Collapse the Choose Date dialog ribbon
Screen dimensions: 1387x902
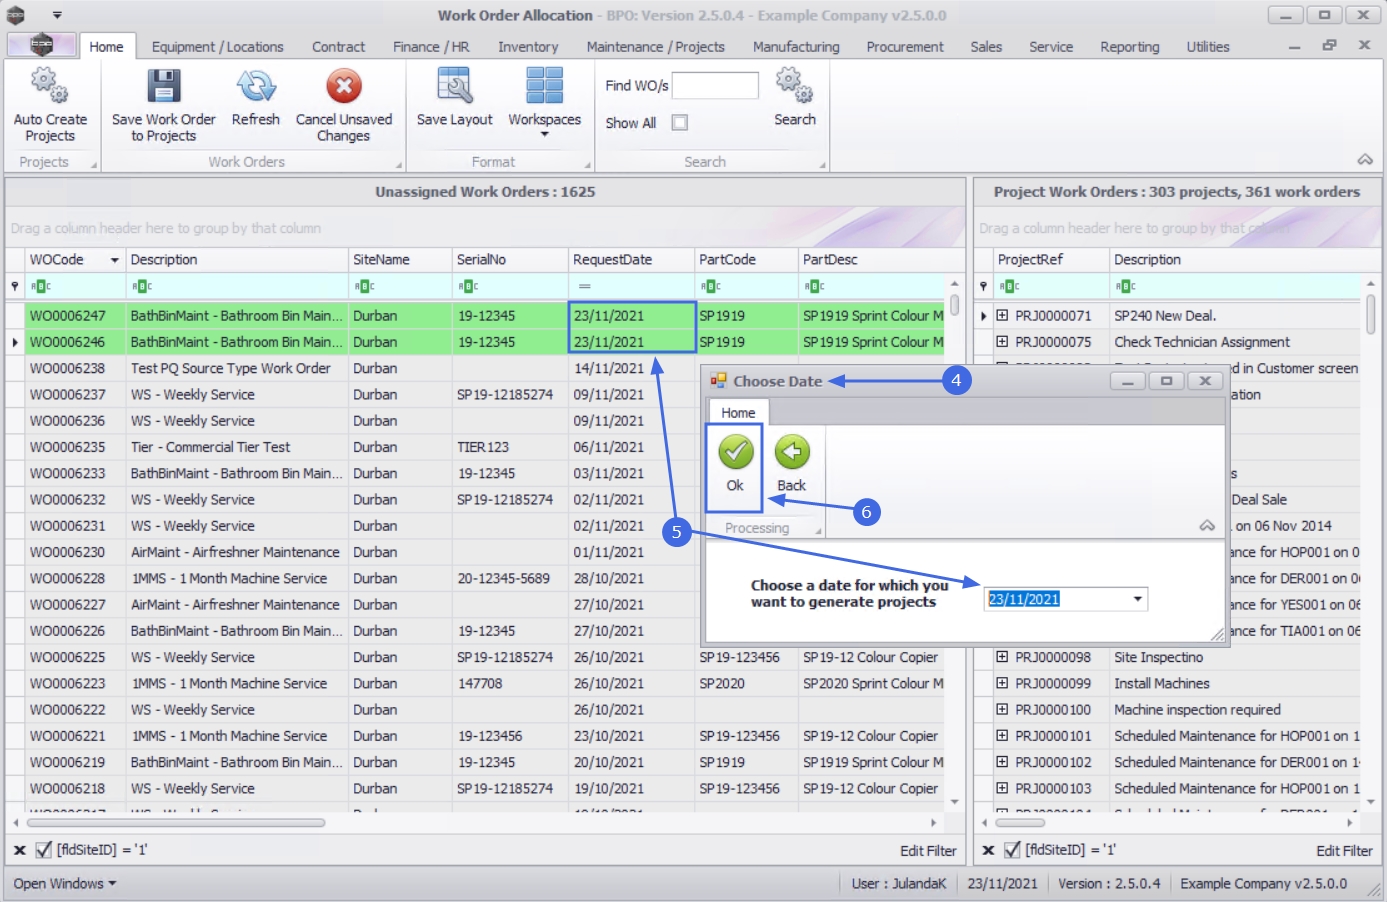1207,526
